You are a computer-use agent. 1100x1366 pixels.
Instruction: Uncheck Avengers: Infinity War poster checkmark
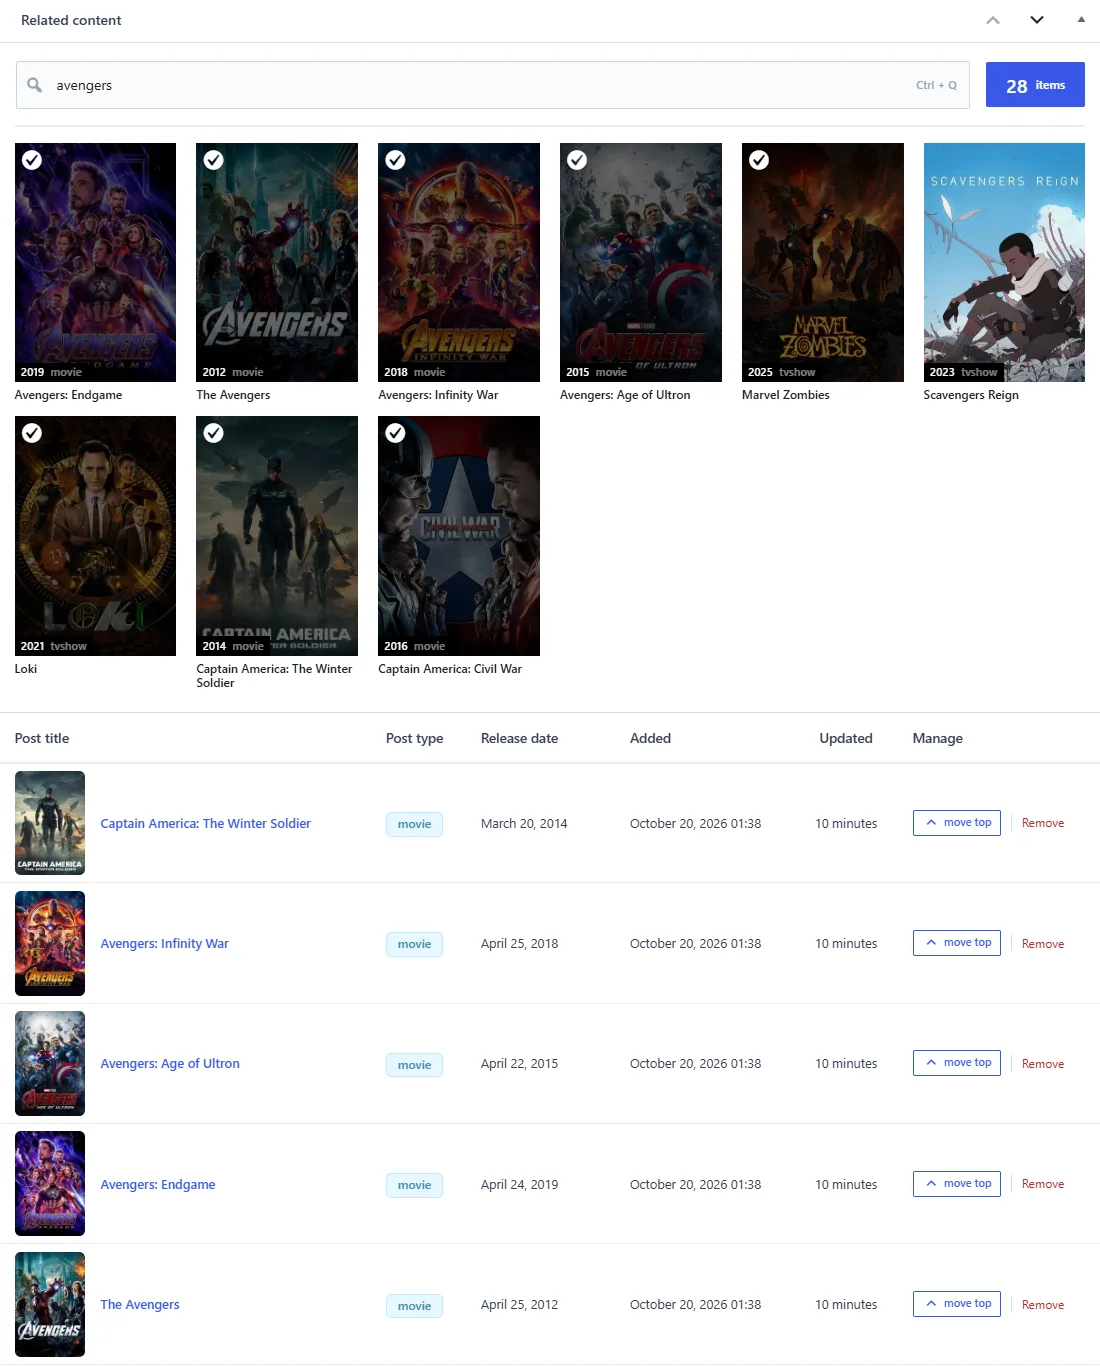pyautogui.click(x=396, y=160)
